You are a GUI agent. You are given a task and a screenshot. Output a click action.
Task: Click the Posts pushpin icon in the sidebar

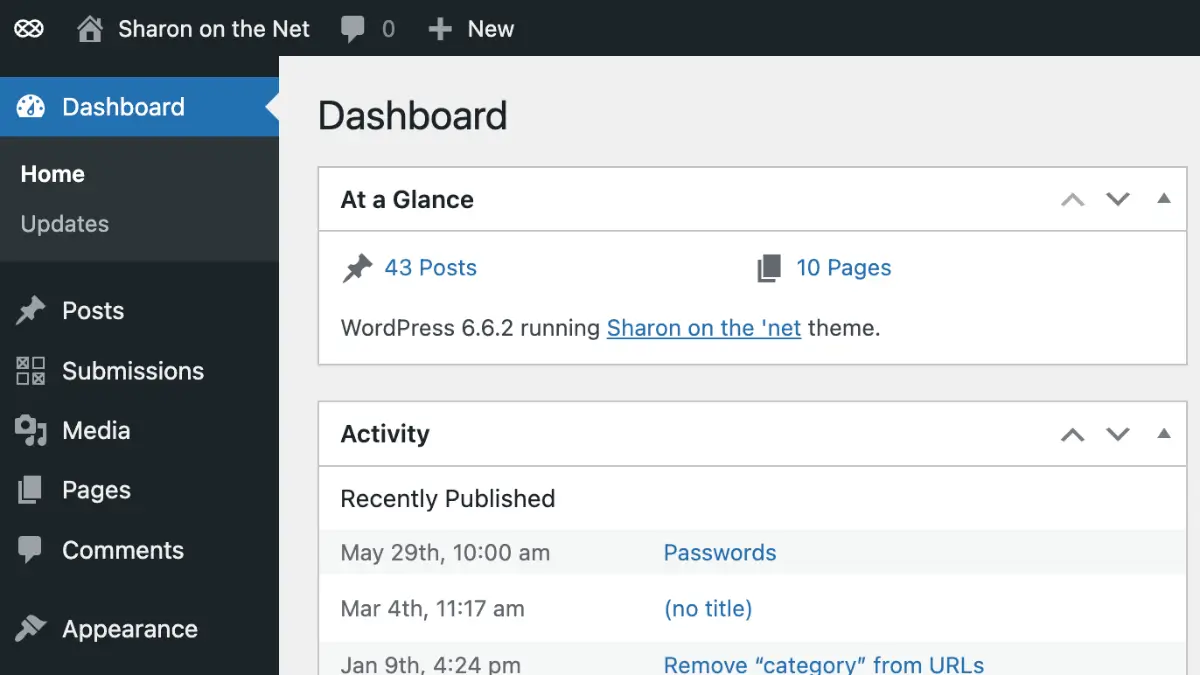coord(28,310)
